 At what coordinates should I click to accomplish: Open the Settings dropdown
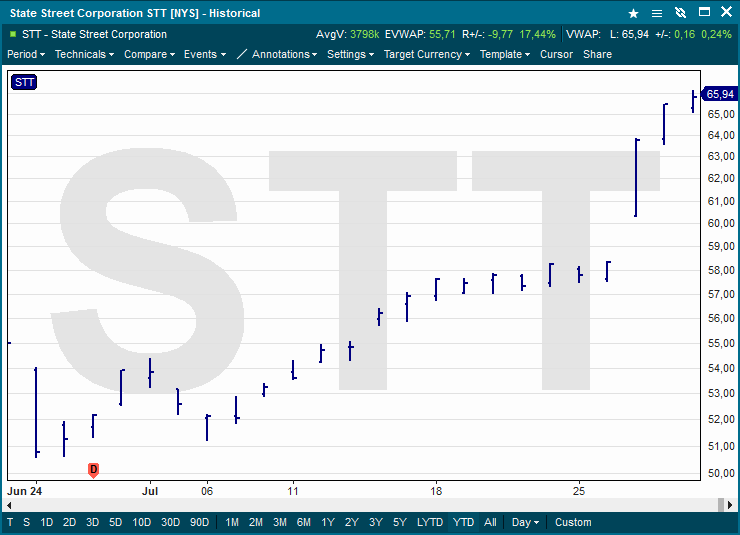coord(351,54)
